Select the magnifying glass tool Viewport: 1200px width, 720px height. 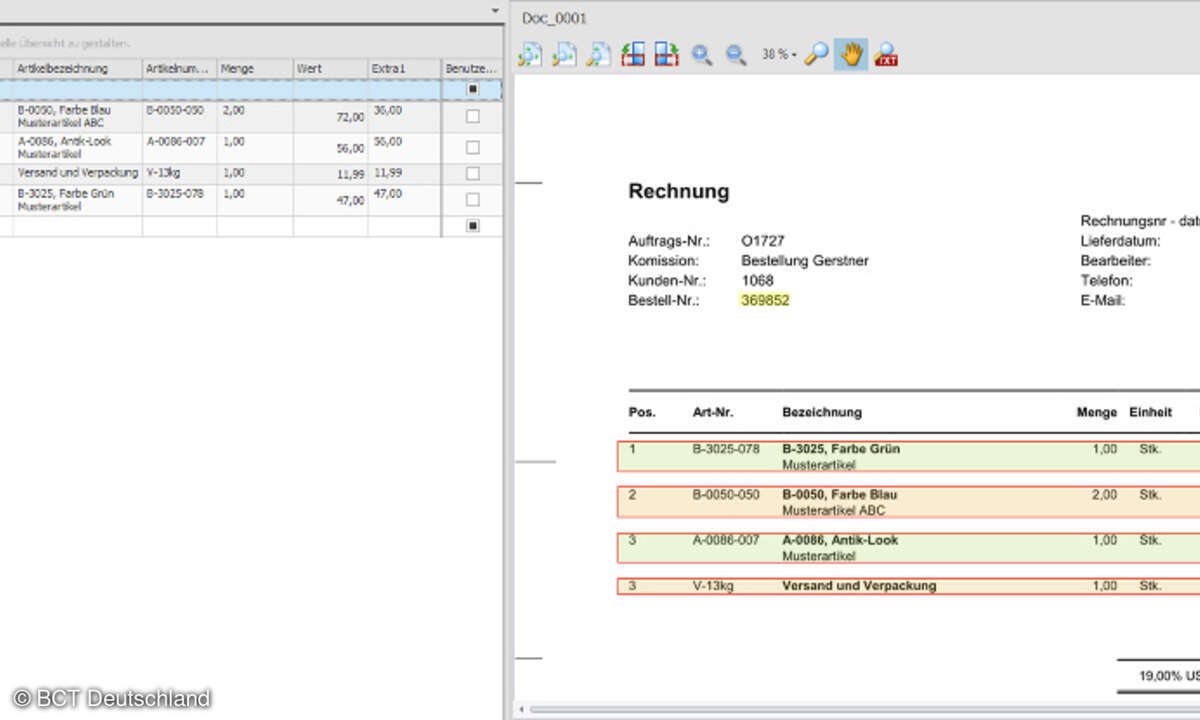coord(817,55)
